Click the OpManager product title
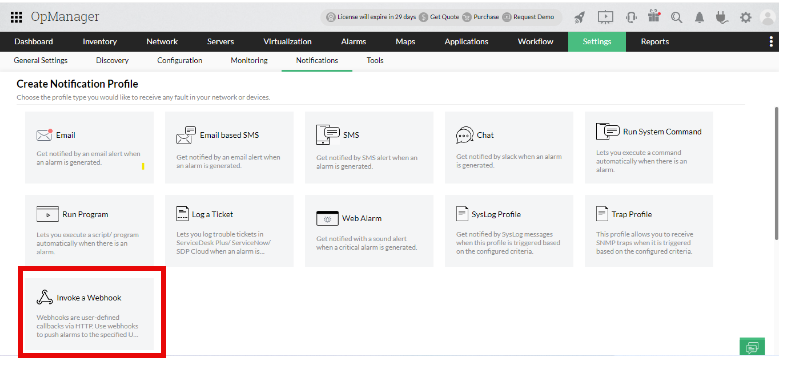 coord(65,17)
